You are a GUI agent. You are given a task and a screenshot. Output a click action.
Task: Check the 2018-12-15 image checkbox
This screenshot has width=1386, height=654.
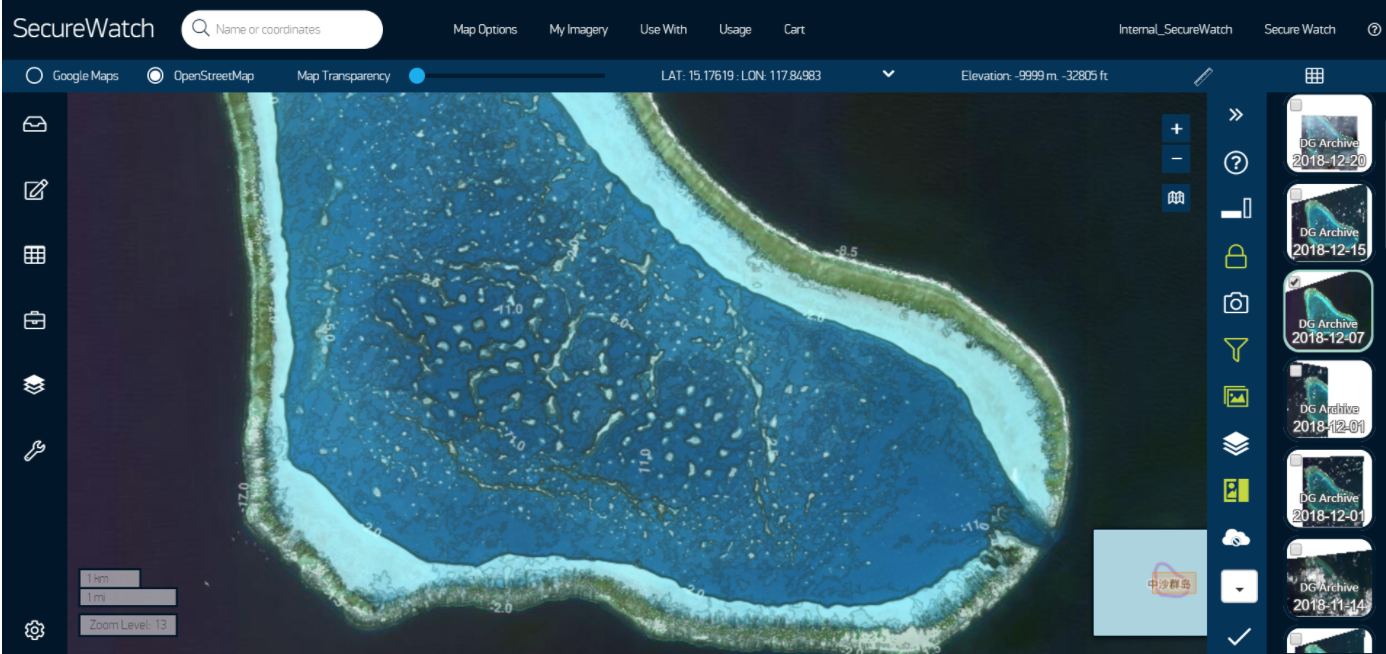(x=1296, y=193)
